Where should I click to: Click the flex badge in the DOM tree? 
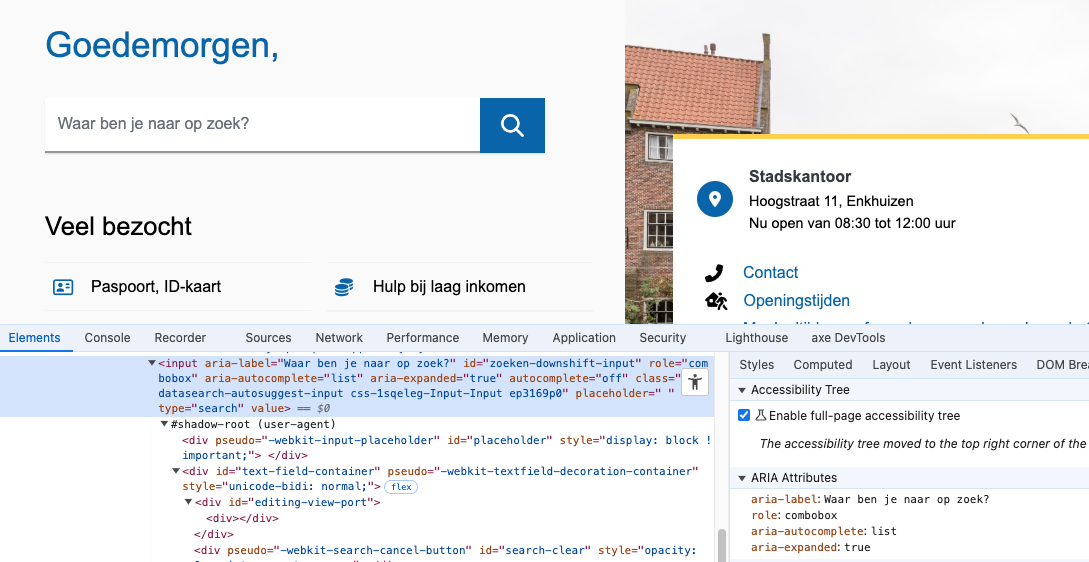coord(401,487)
